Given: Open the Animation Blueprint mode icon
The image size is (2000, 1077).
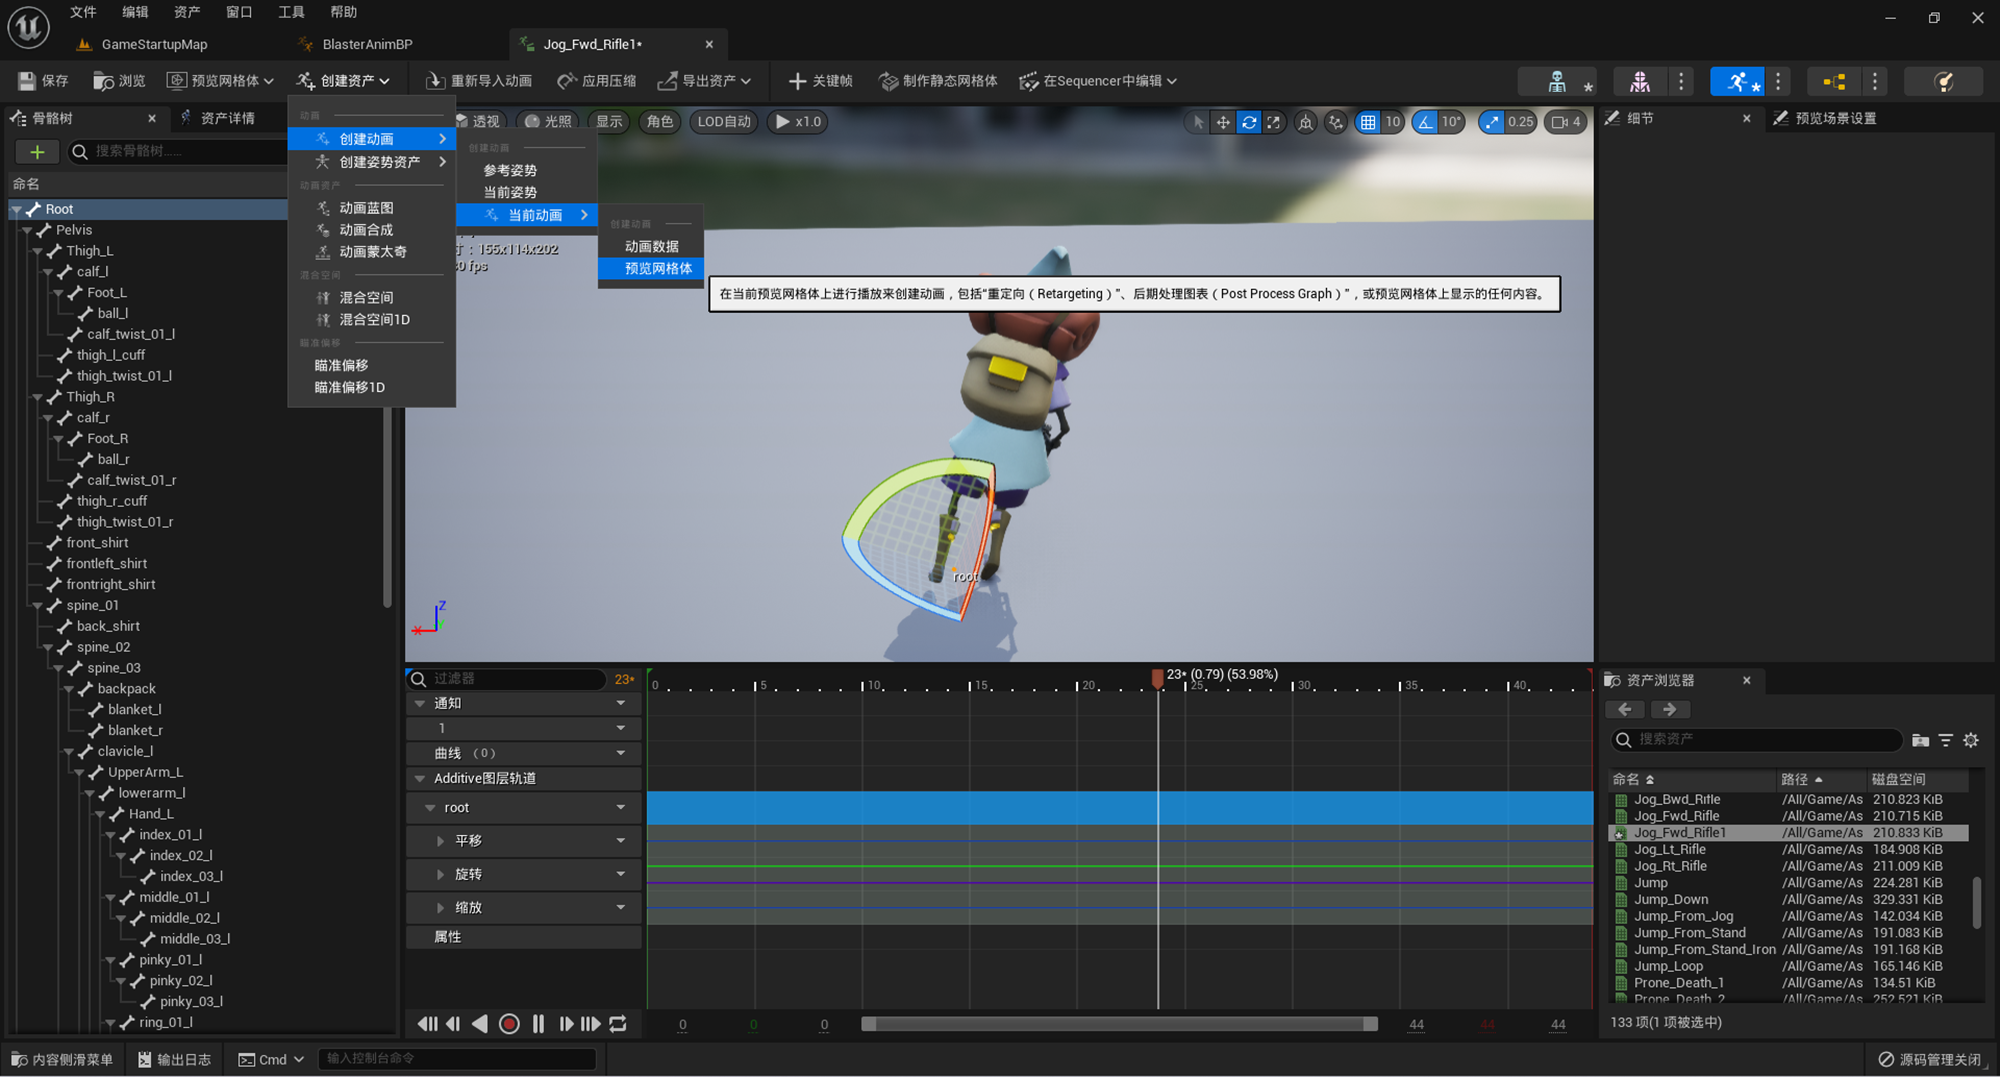Looking at the screenshot, I should 1834,82.
